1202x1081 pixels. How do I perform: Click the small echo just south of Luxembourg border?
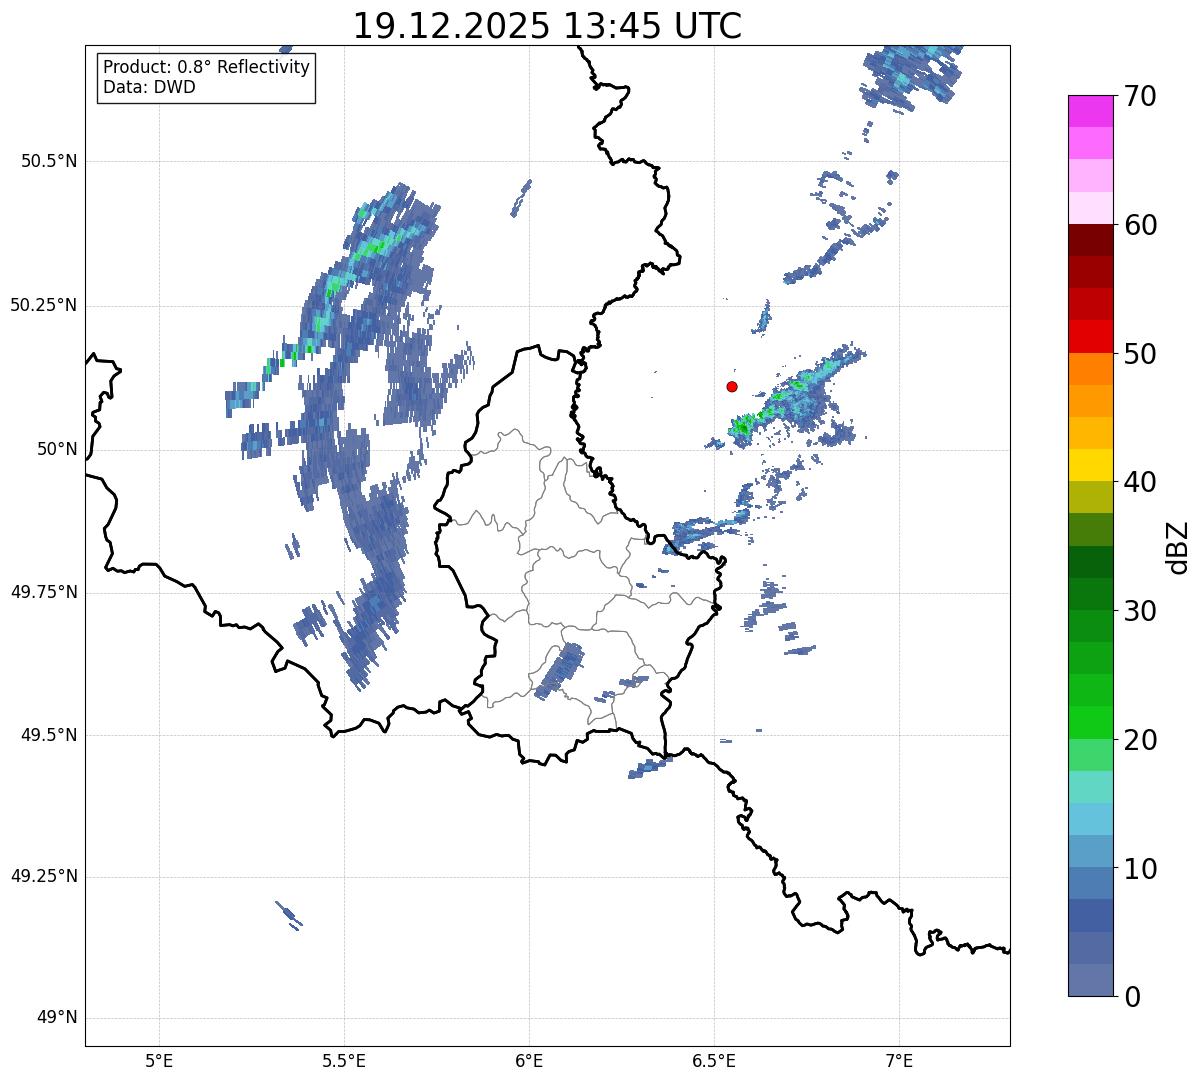click(x=648, y=768)
